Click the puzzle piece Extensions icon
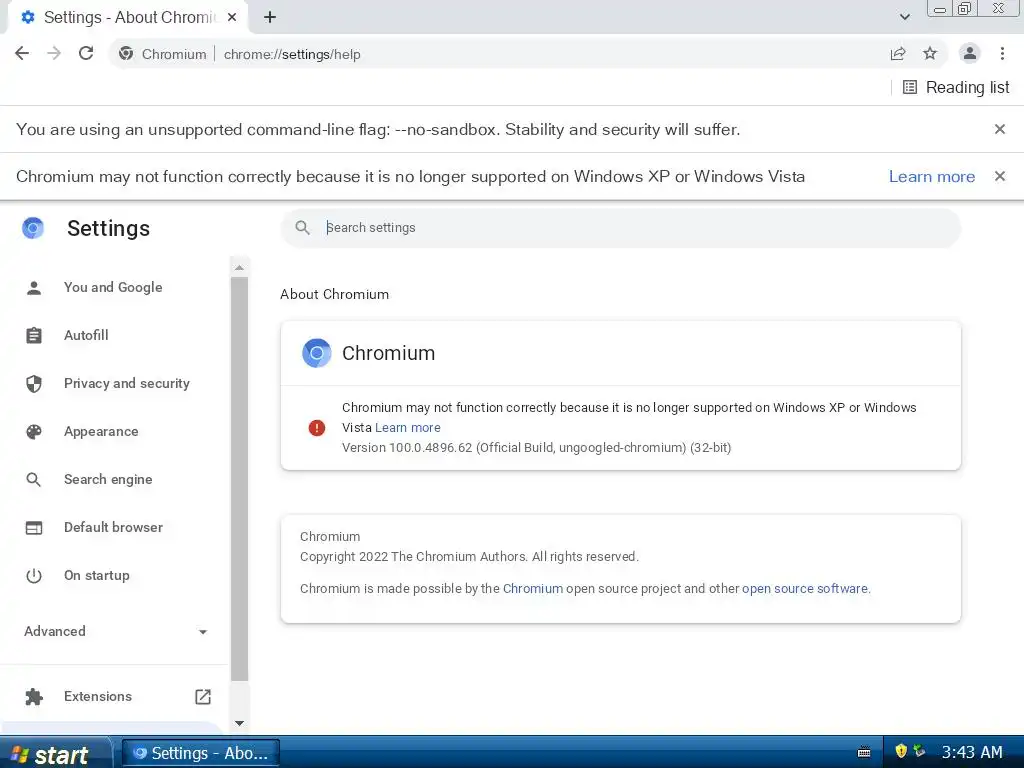This screenshot has width=1024, height=768. tap(34, 697)
